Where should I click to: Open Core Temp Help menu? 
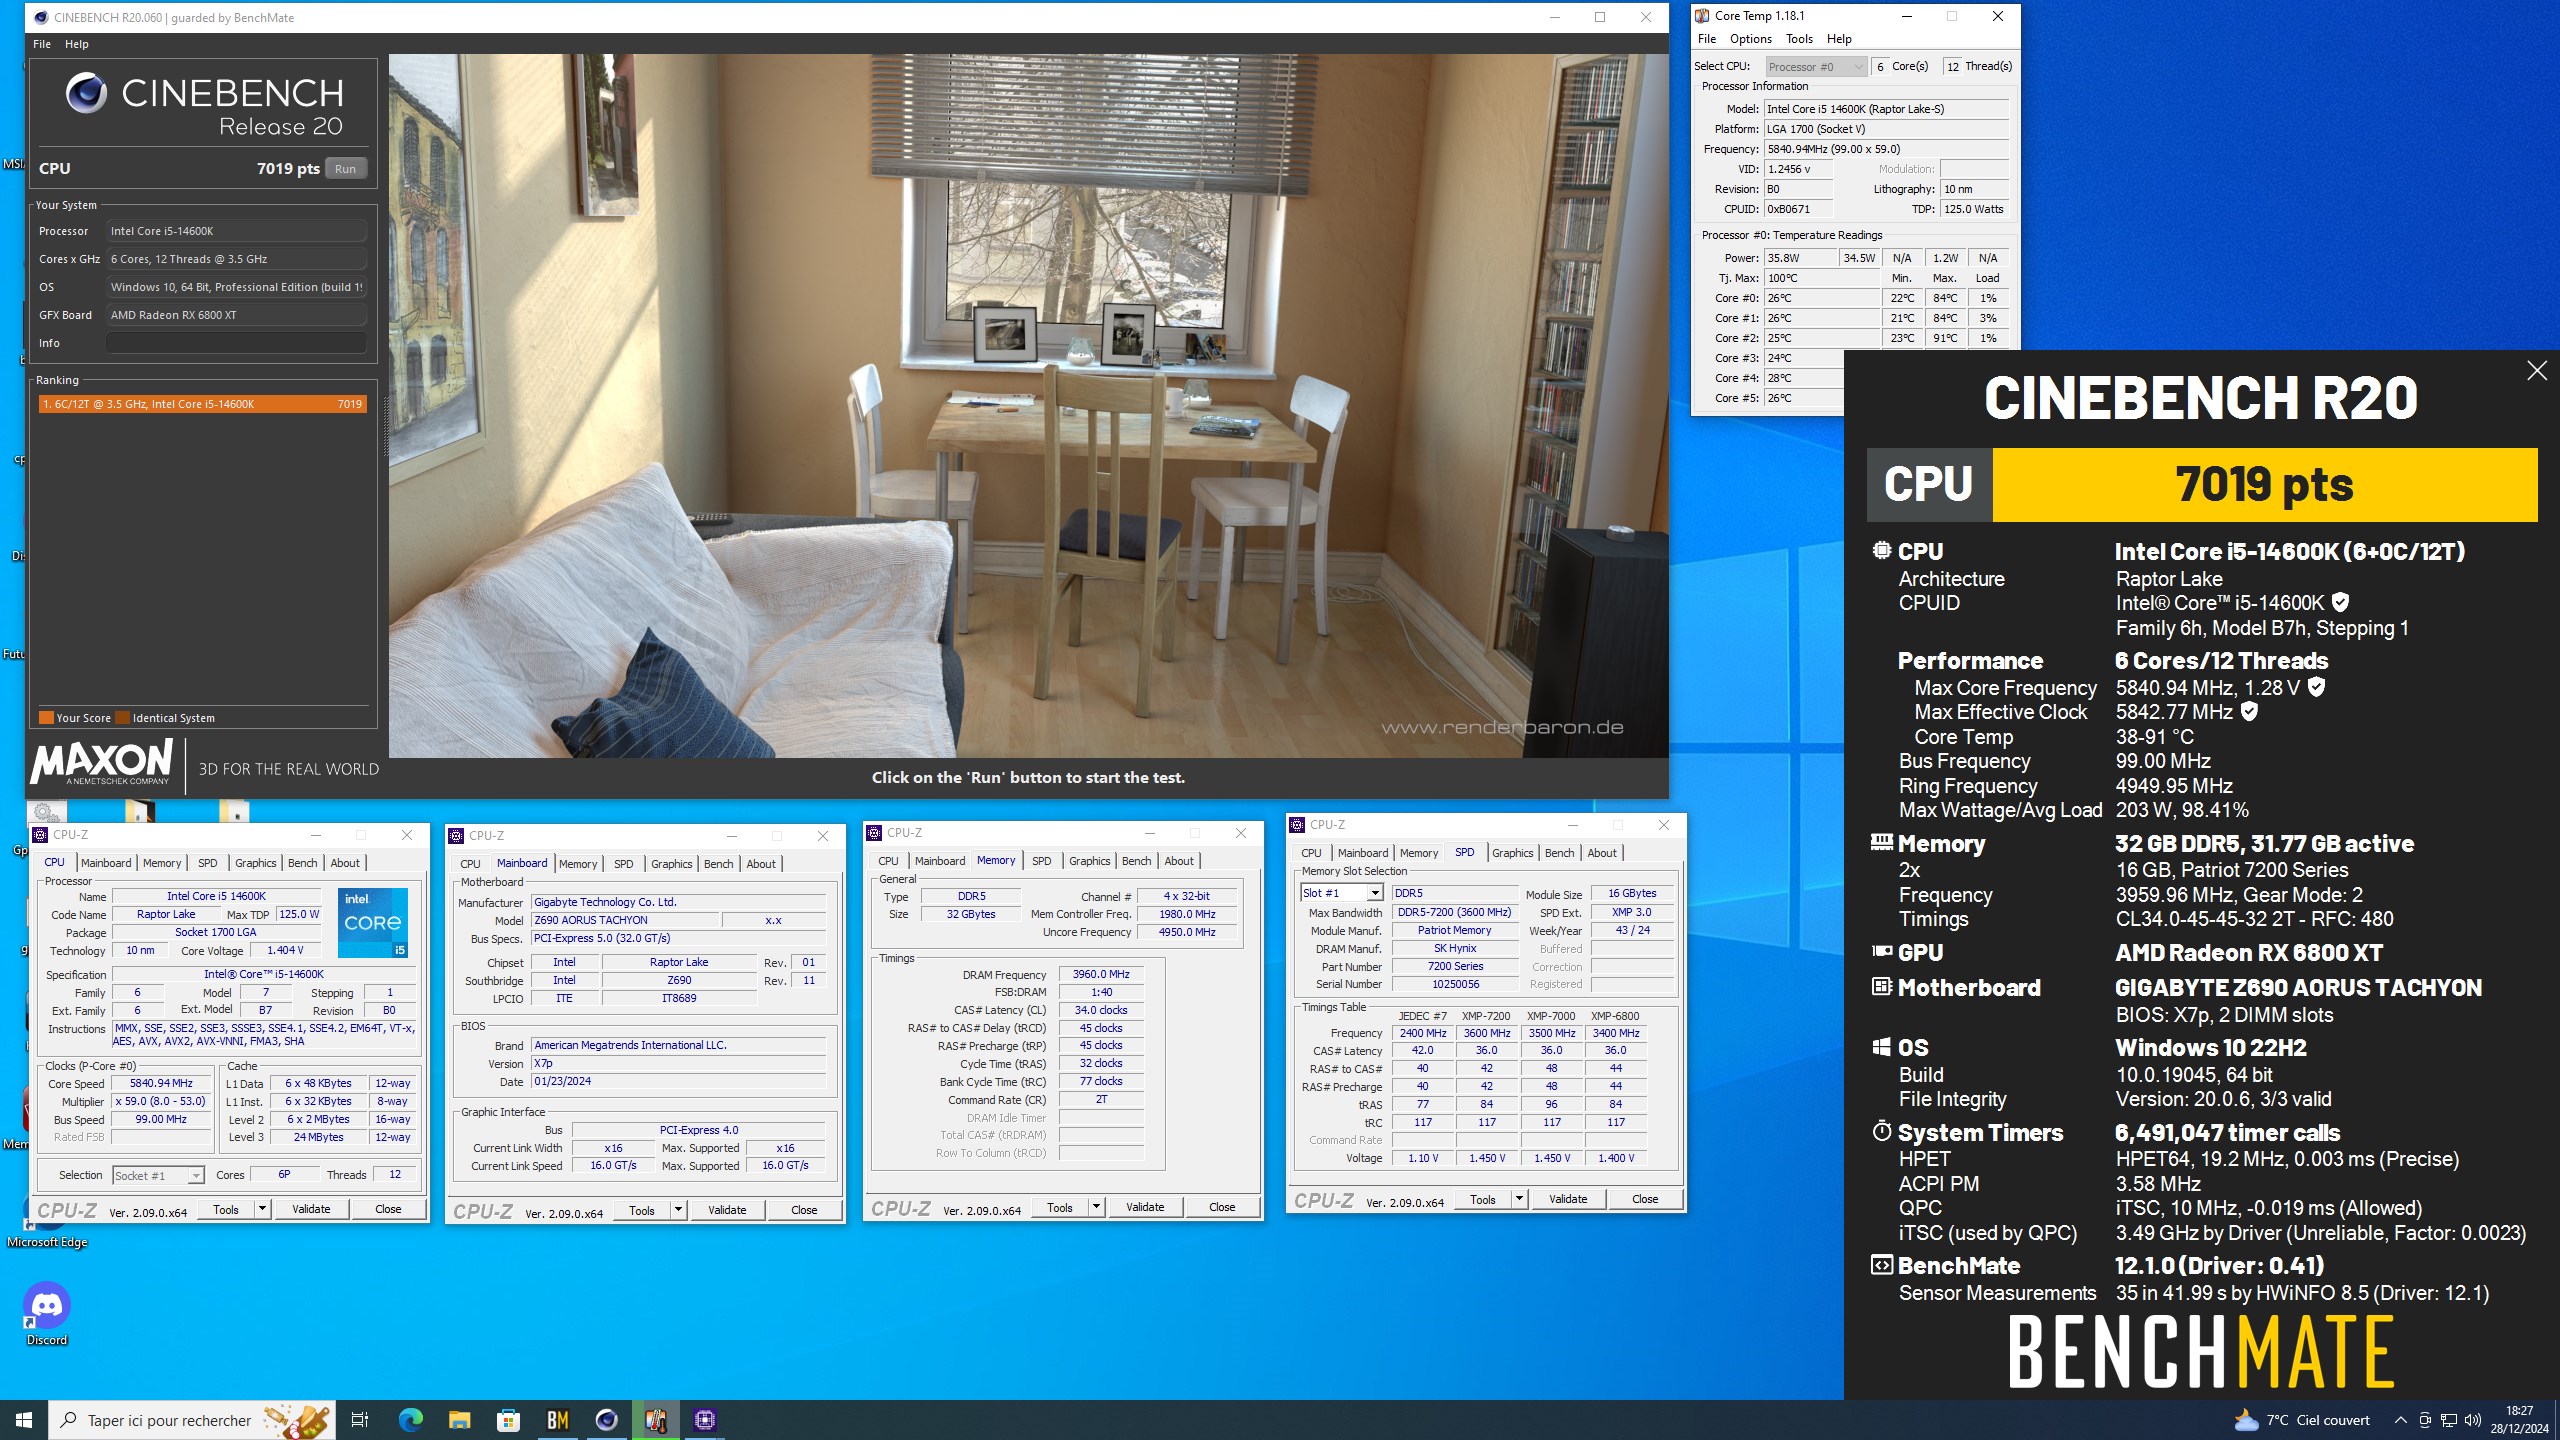point(1839,39)
